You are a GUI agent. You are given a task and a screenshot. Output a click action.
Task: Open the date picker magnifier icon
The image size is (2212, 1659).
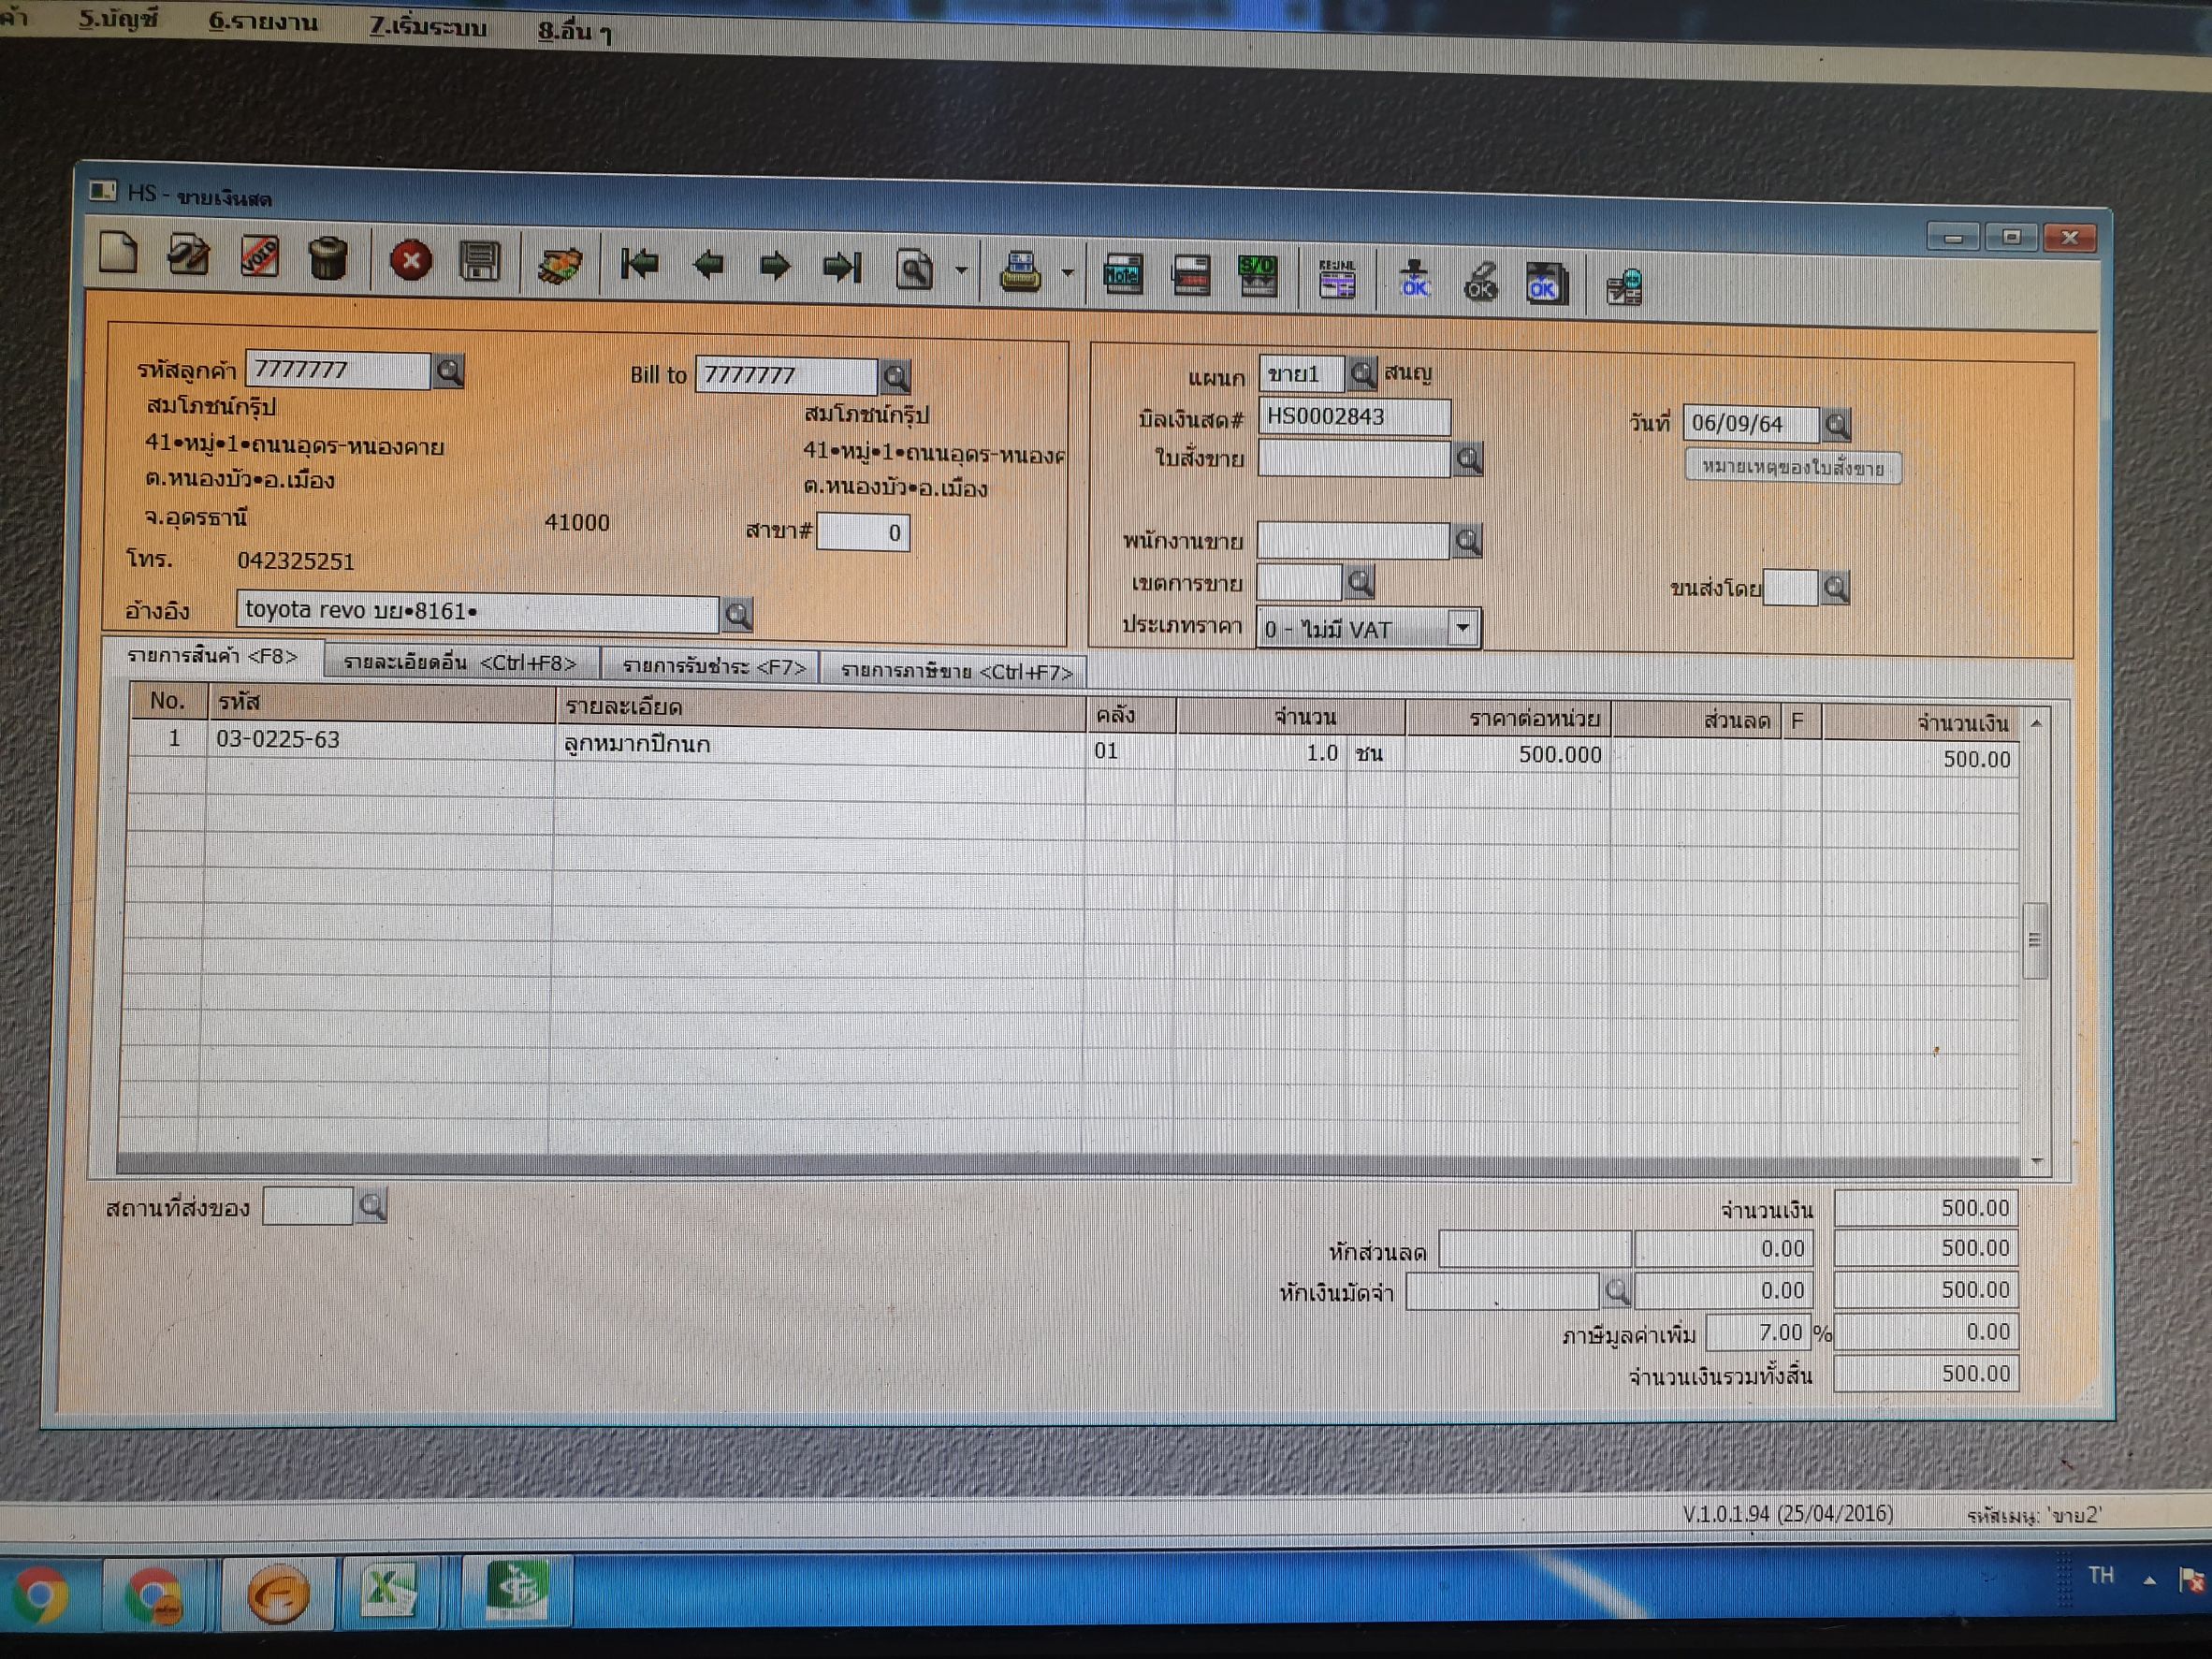click(x=1837, y=425)
